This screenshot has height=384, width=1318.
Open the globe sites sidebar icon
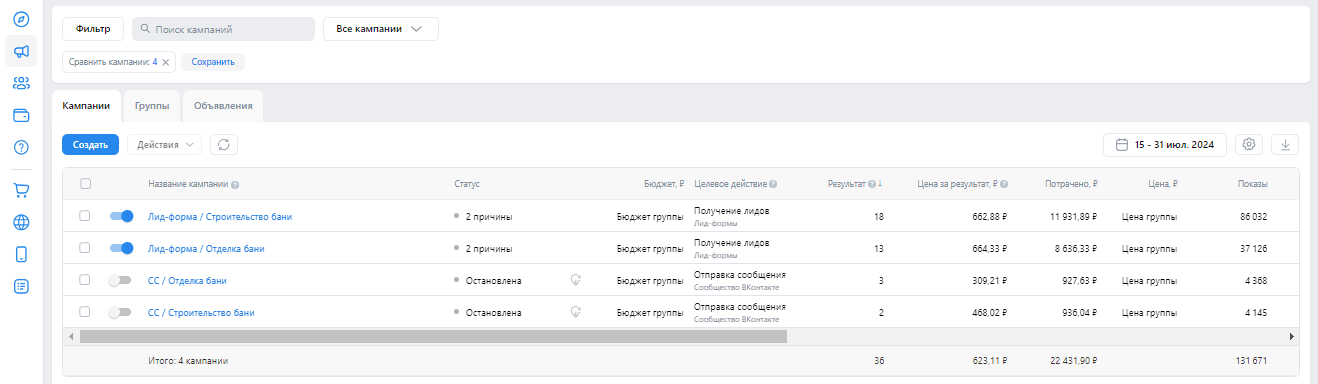(21, 222)
